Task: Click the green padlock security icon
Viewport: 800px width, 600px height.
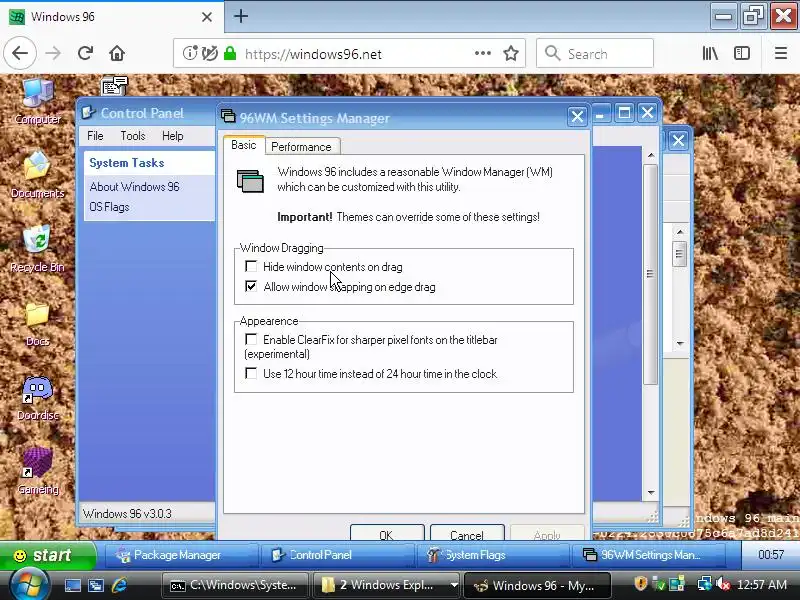Action: [x=230, y=53]
